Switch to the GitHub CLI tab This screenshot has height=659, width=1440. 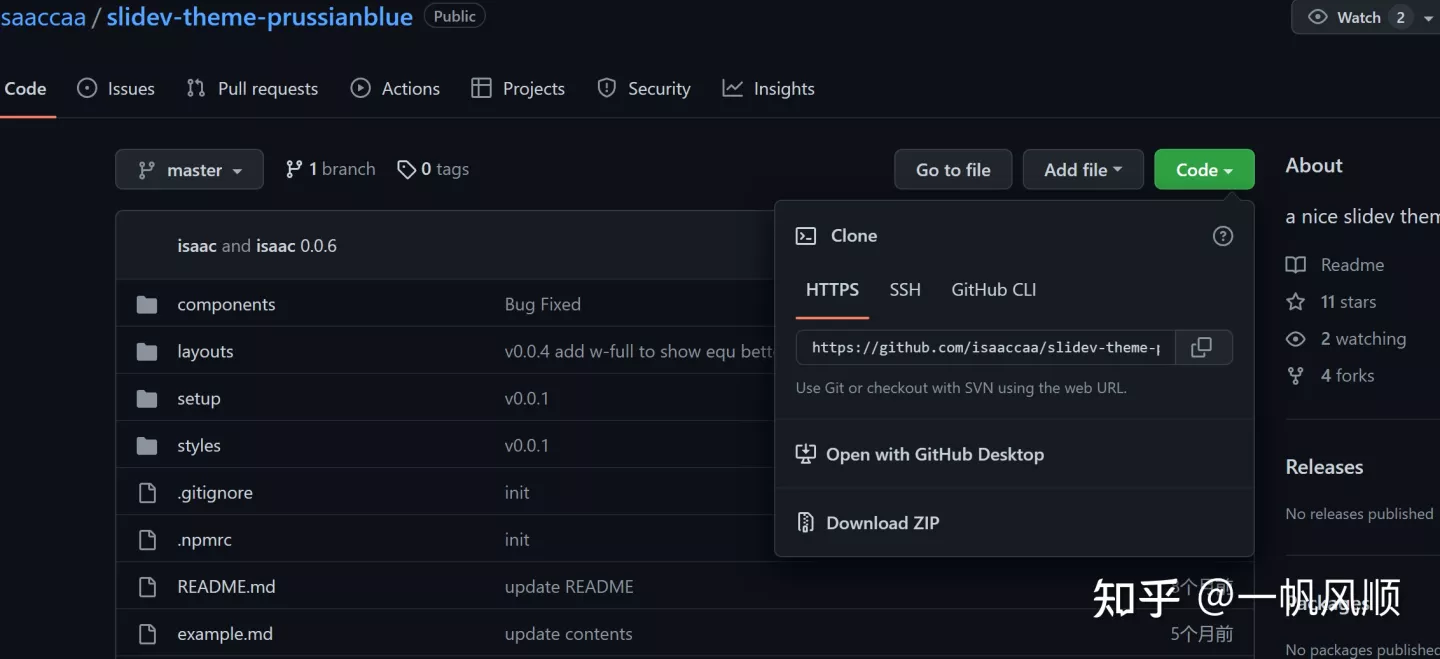coord(994,290)
